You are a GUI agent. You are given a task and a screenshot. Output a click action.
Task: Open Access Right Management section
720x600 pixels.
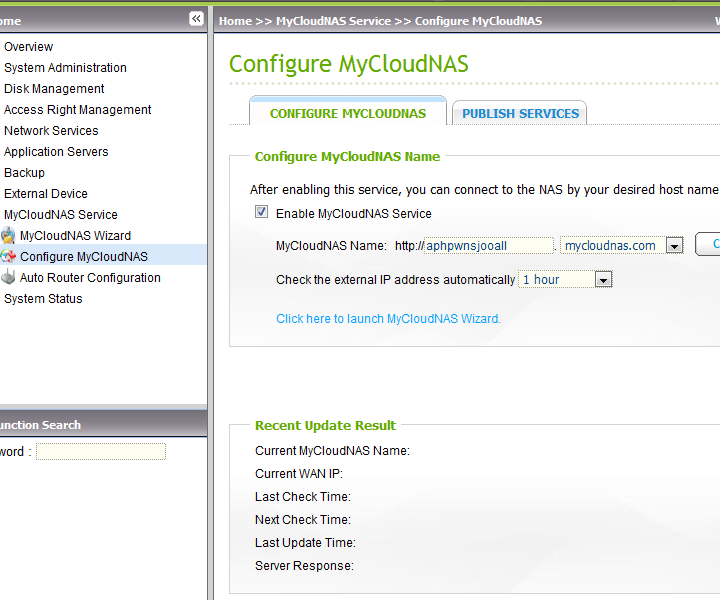point(78,110)
